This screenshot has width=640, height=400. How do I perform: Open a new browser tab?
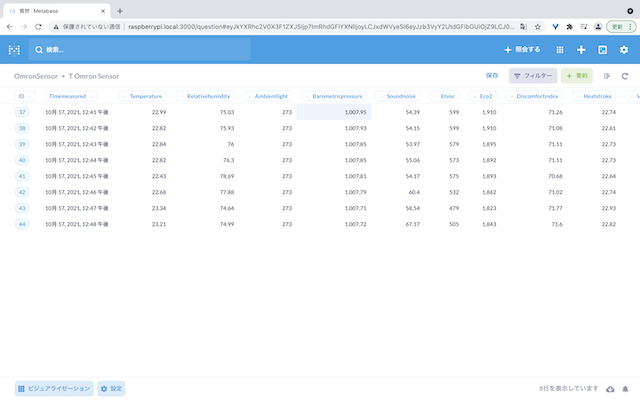120,11
